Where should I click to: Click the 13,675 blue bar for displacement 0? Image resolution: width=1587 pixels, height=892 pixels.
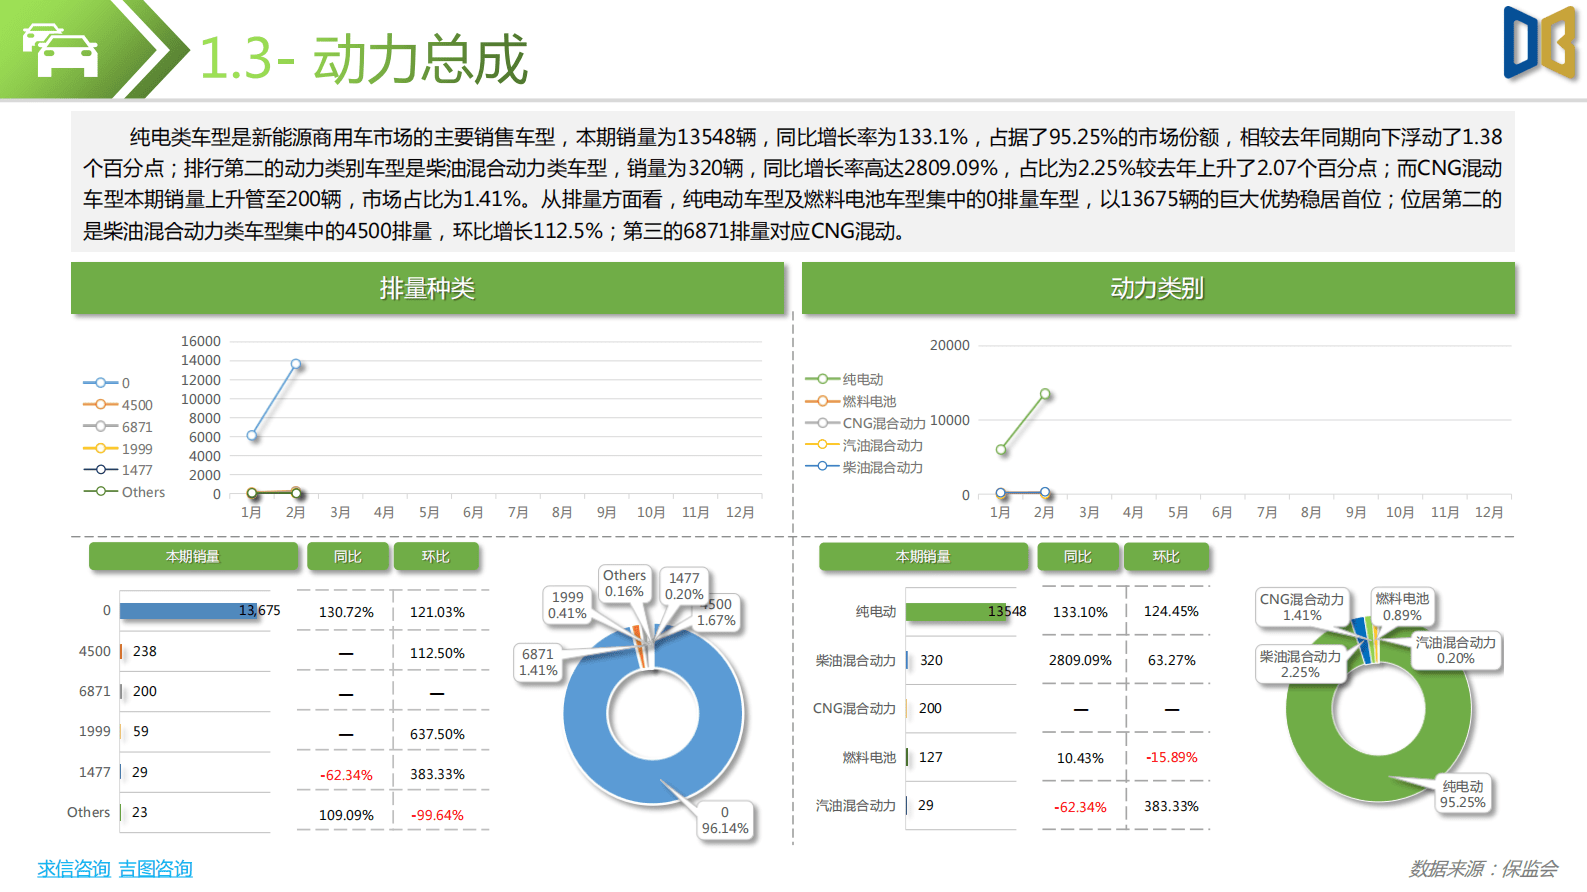pyautogui.click(x=190, y=611)
